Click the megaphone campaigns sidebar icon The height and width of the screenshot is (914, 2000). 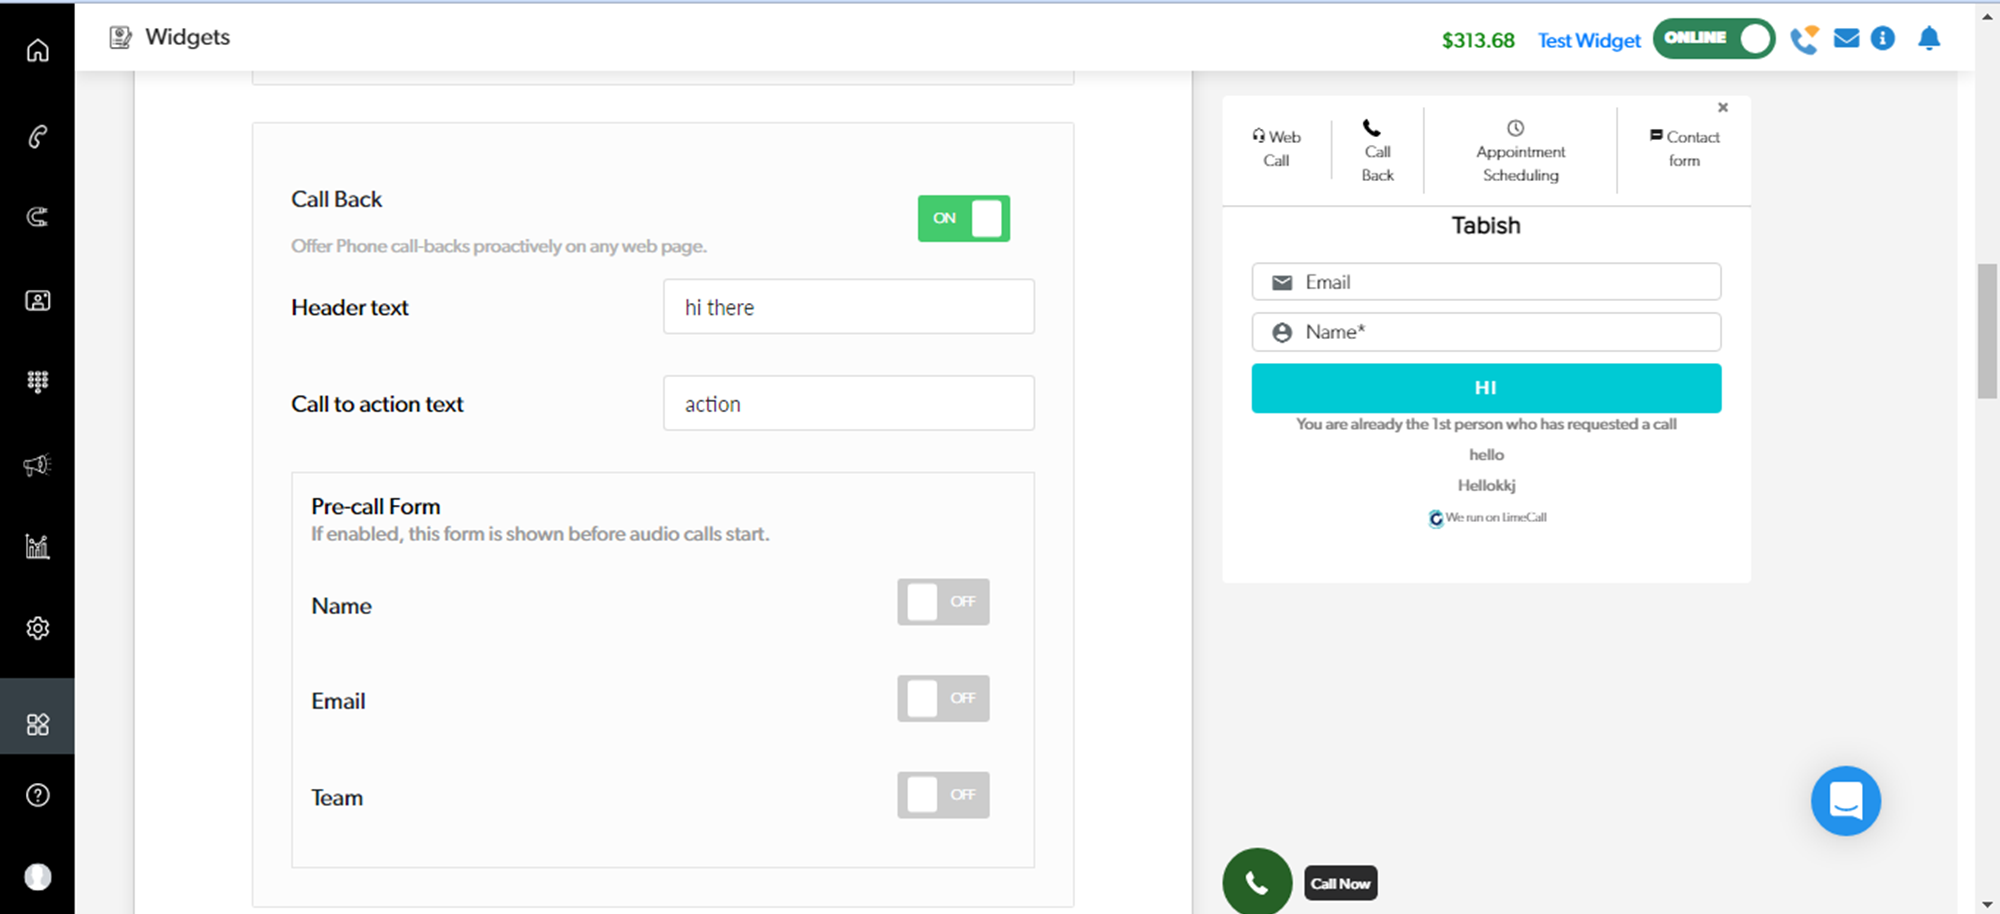click(37, 465)
